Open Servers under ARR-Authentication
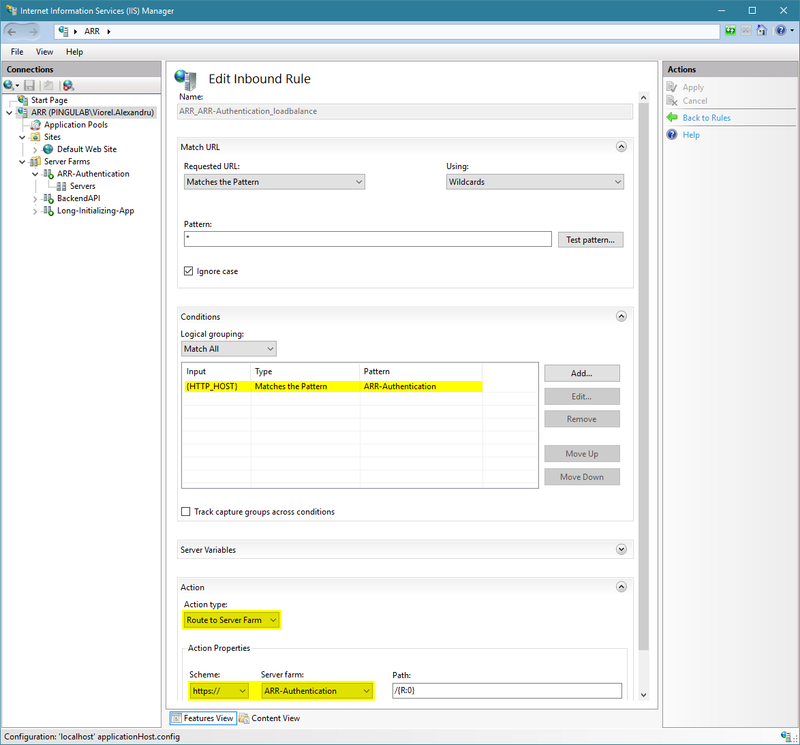800x745 pixels. tap(82, 186)
